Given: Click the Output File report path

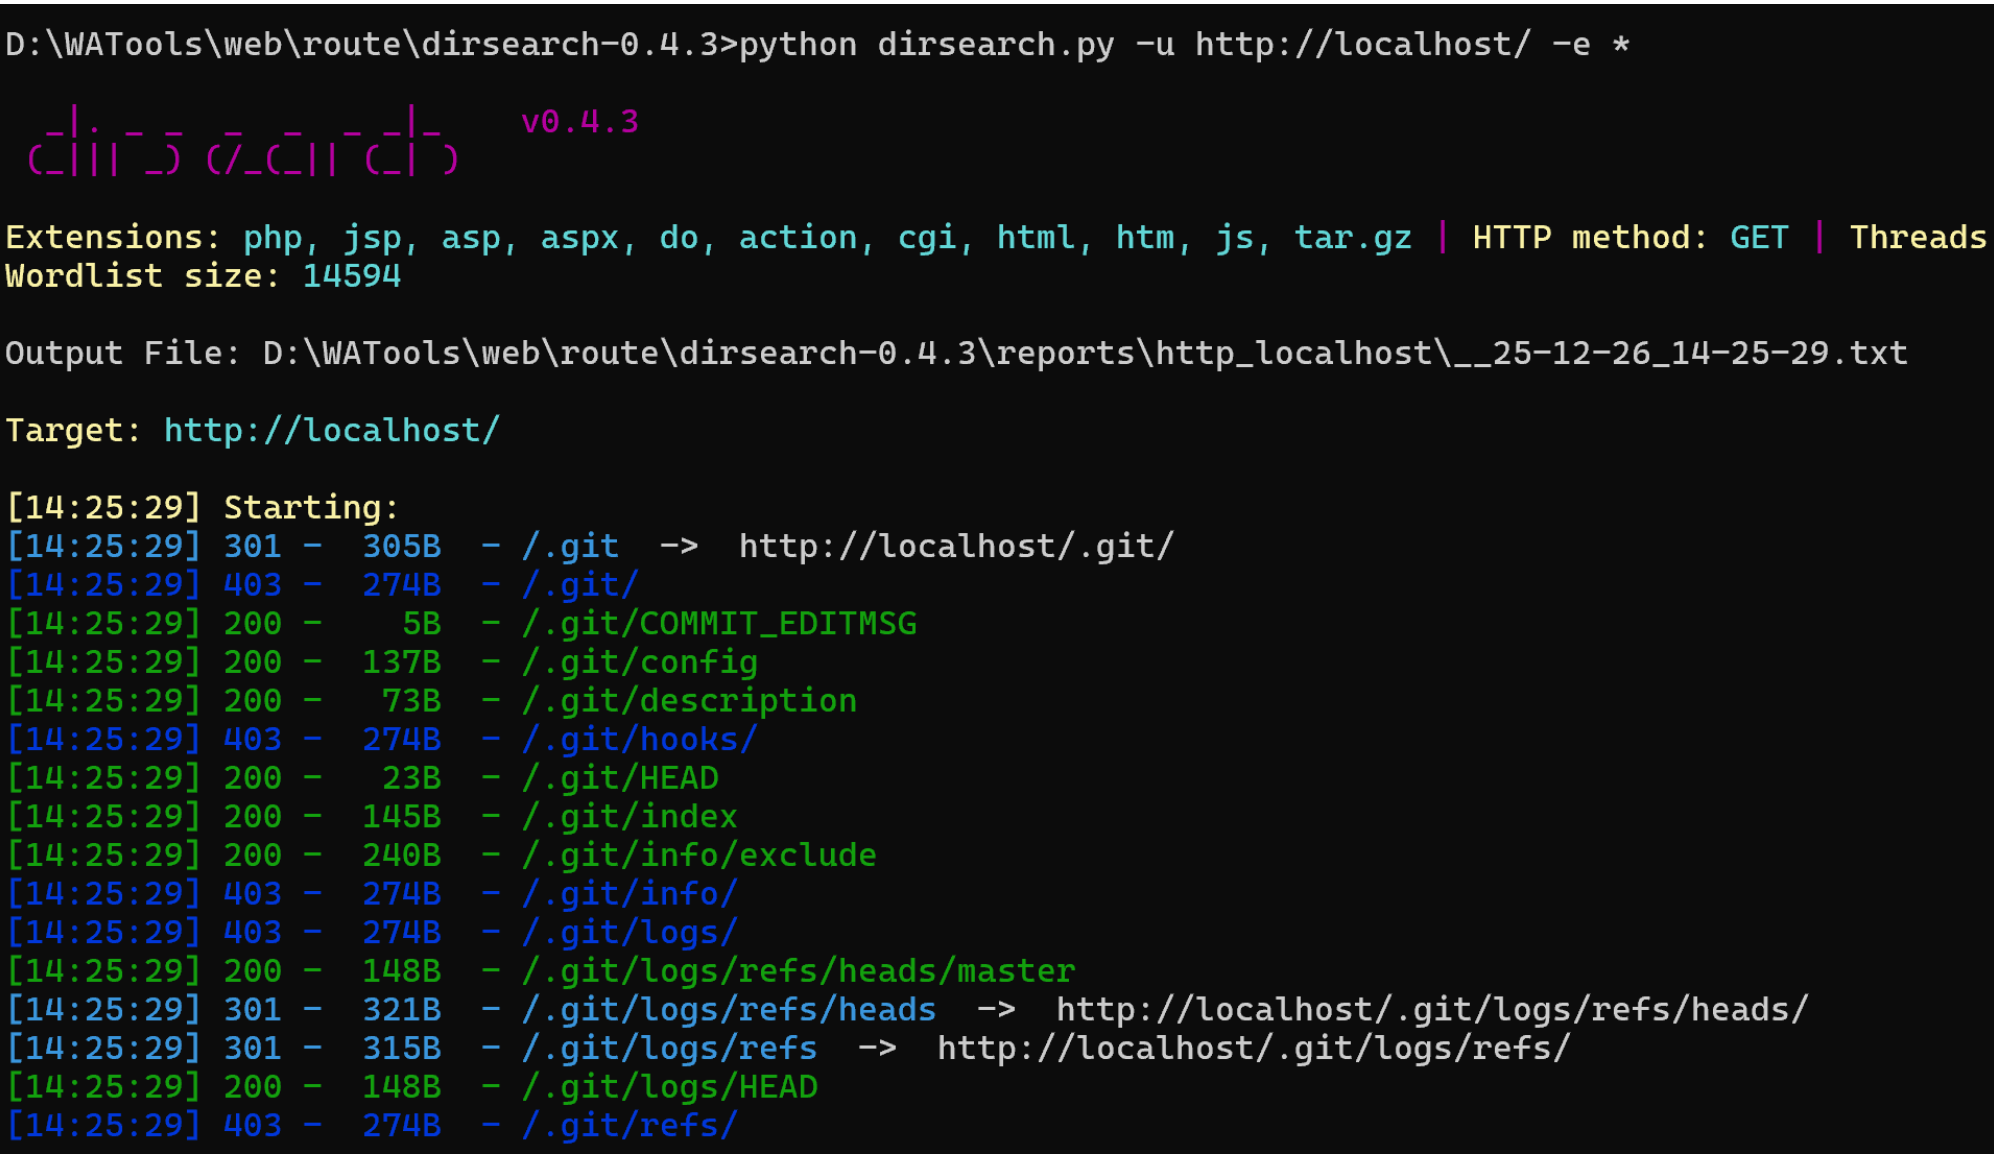Looking at the screenshot, I should coord(1084,353).
